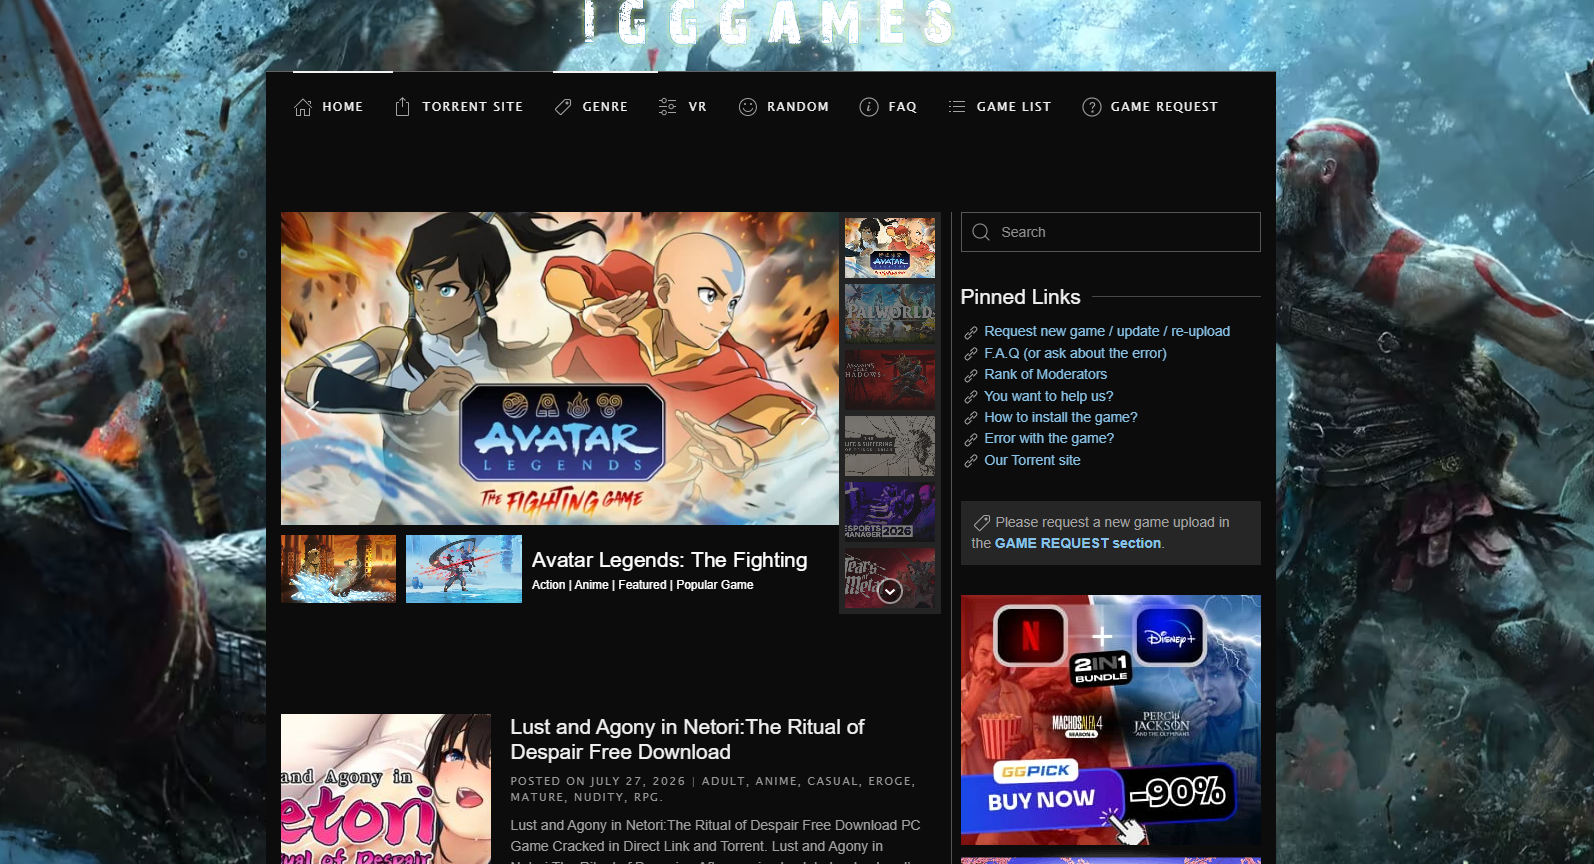This screenshot has width=1594, height=864.
Task: Open the F.A.Q (or ask about the error) link
Action: 1075,353
